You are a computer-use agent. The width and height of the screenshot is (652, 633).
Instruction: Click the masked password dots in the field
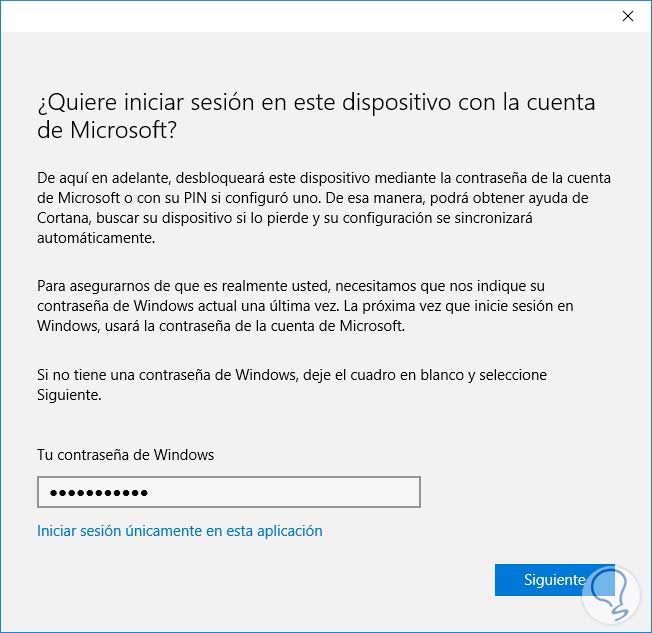[99, 493]
